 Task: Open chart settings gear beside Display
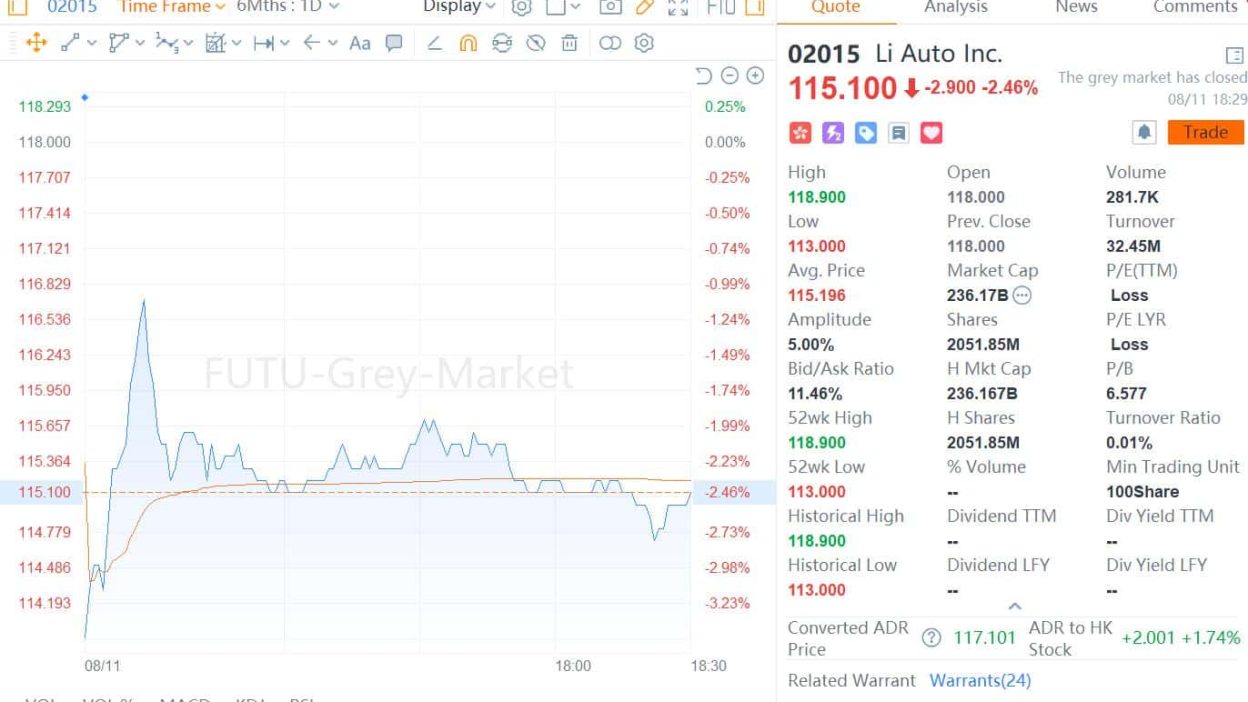521,7
